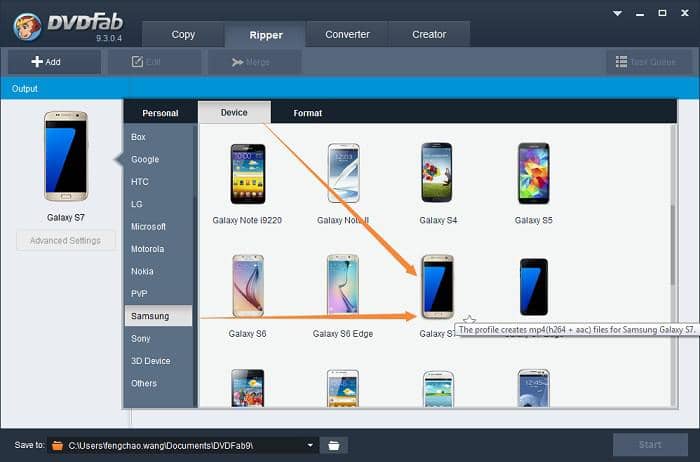Viewport: 700px width, 462px height.
Task: Click the Merge toolbar button
Action: pos(254,62)
